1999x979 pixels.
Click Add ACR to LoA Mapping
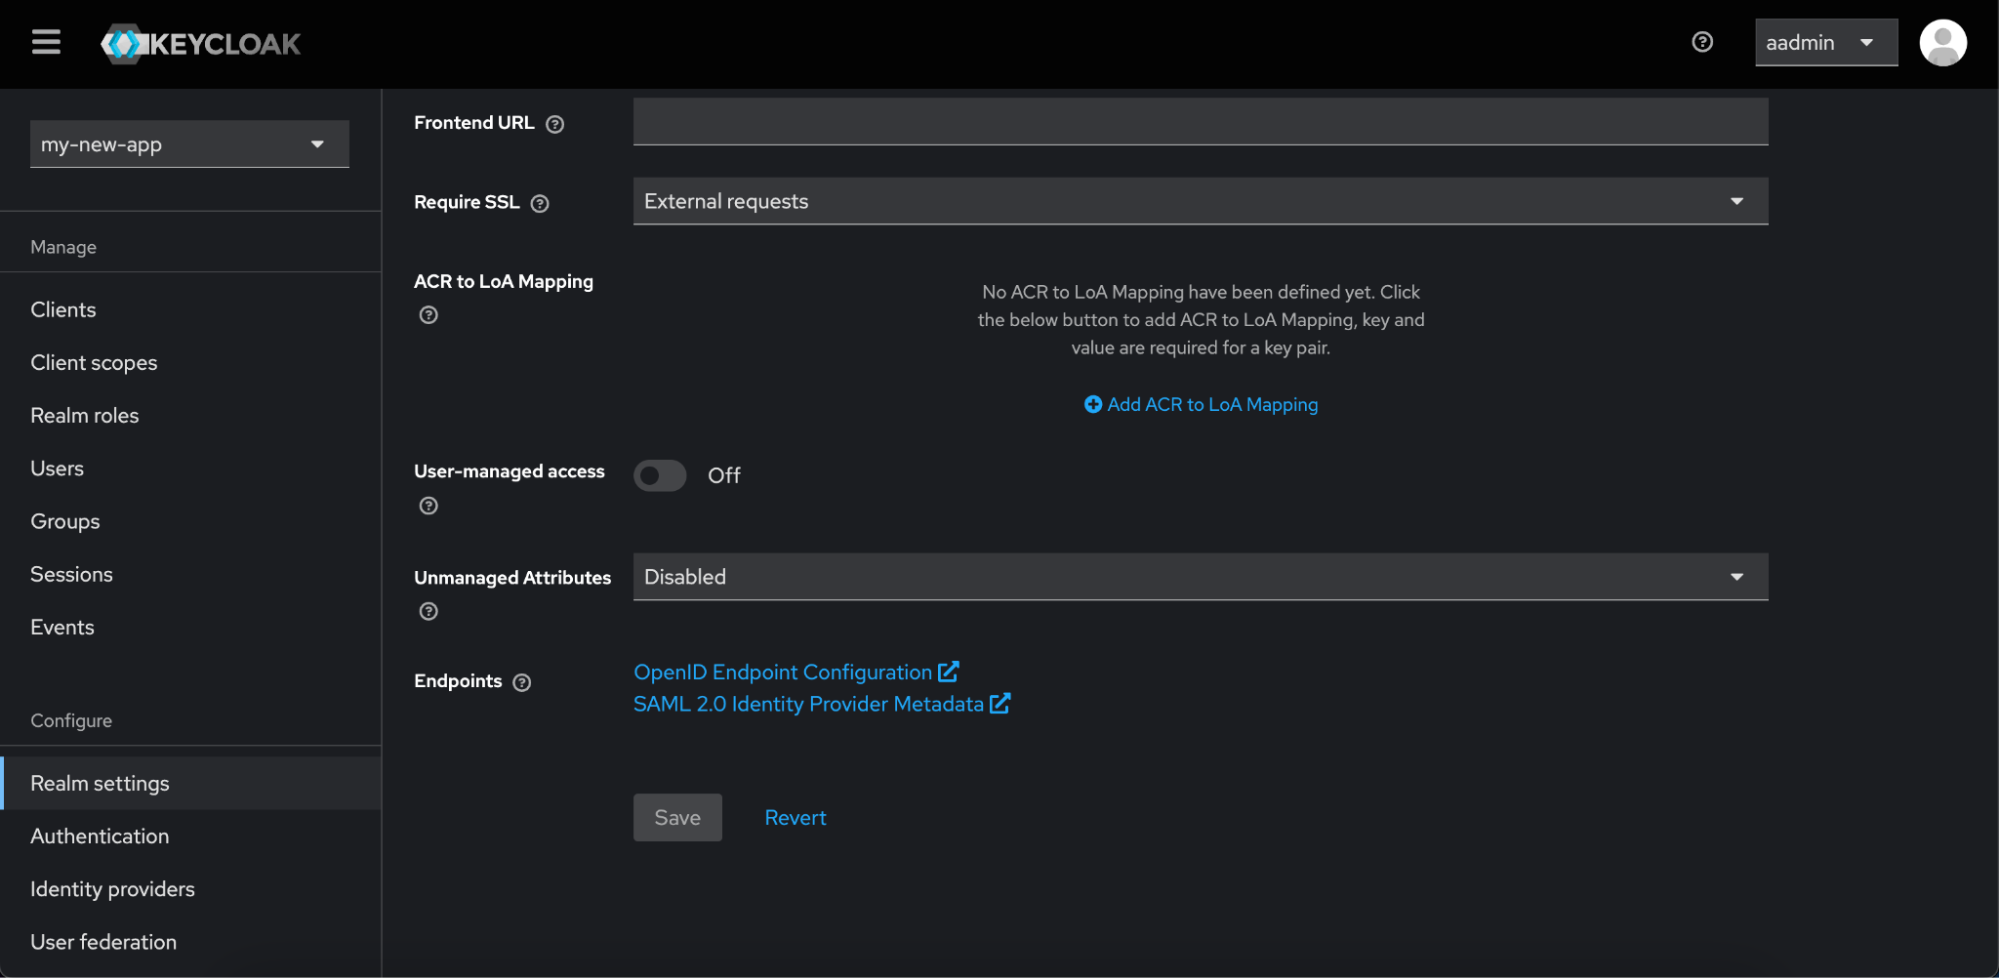1201,404
